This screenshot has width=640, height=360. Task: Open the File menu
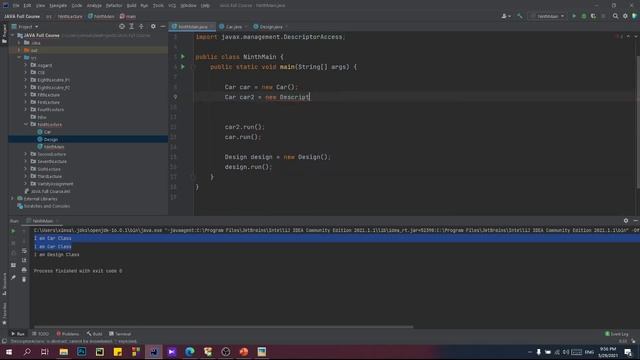pos(16,6)
